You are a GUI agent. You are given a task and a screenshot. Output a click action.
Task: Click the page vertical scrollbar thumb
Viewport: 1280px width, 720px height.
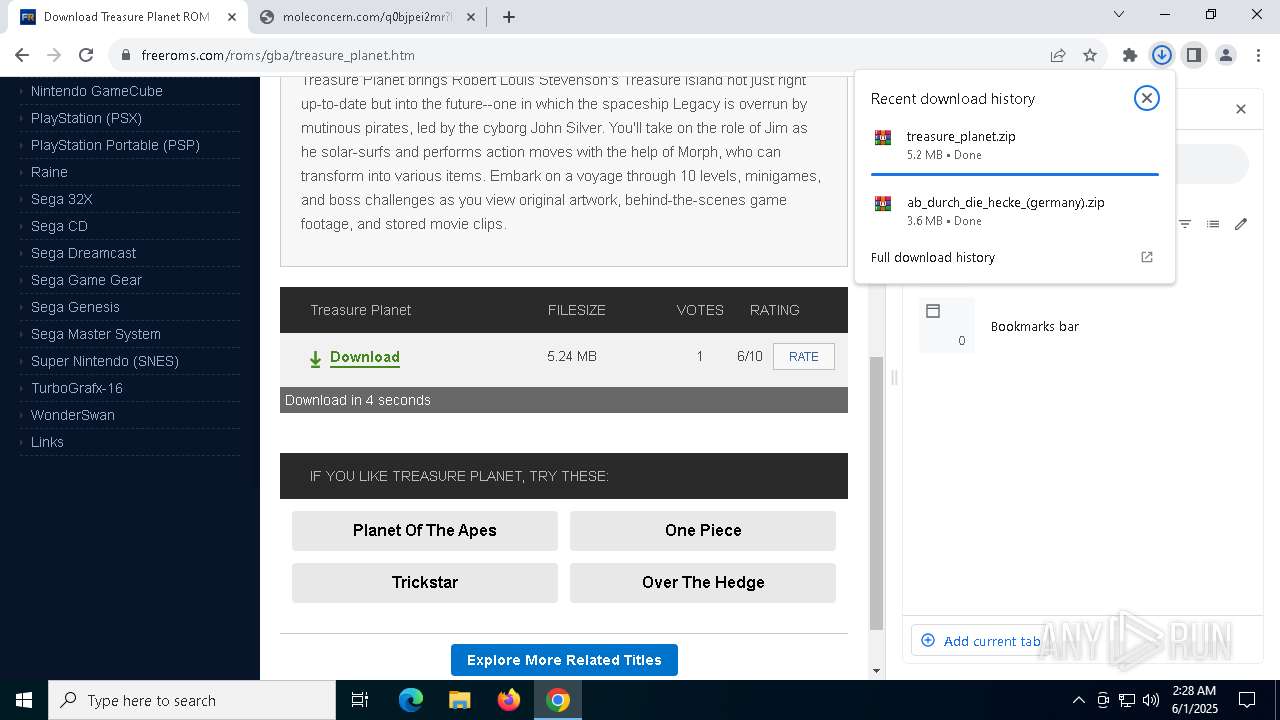877,493
